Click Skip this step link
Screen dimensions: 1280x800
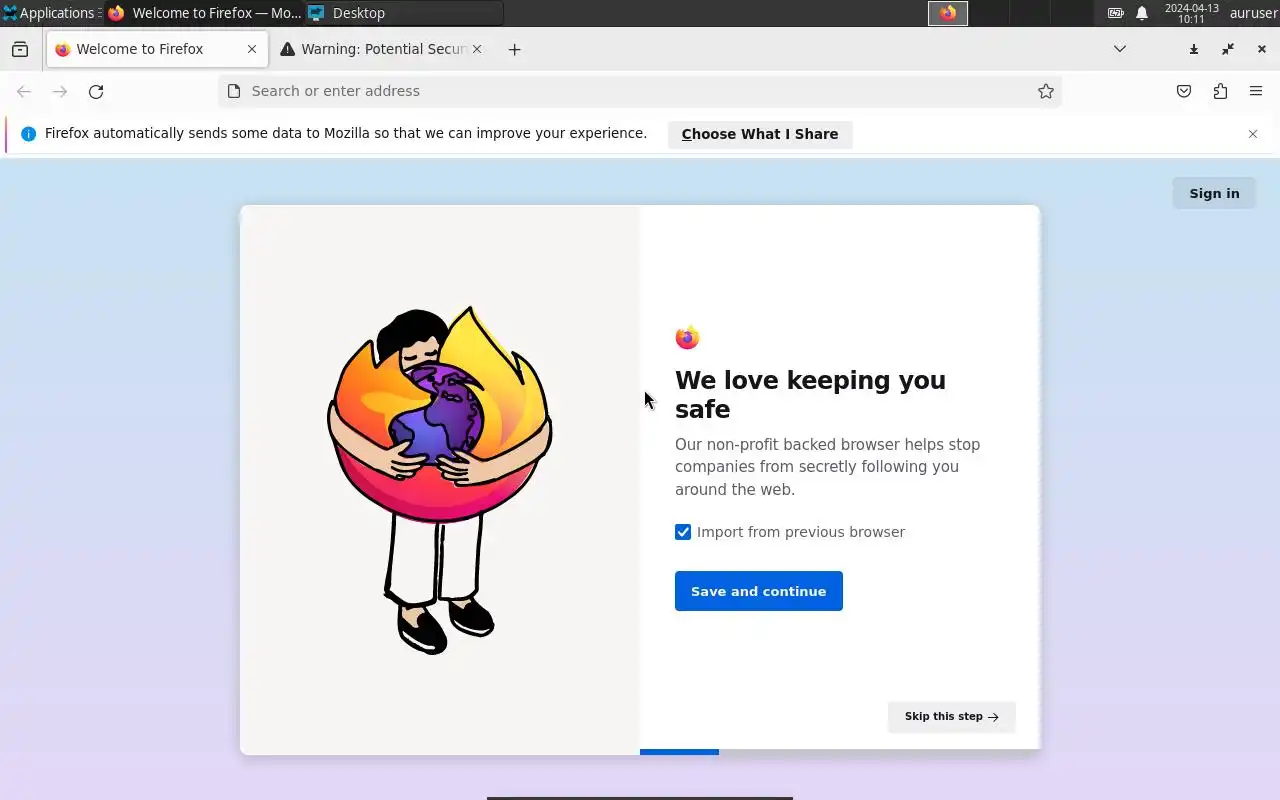pyautogui.click(x=951, y=717)
